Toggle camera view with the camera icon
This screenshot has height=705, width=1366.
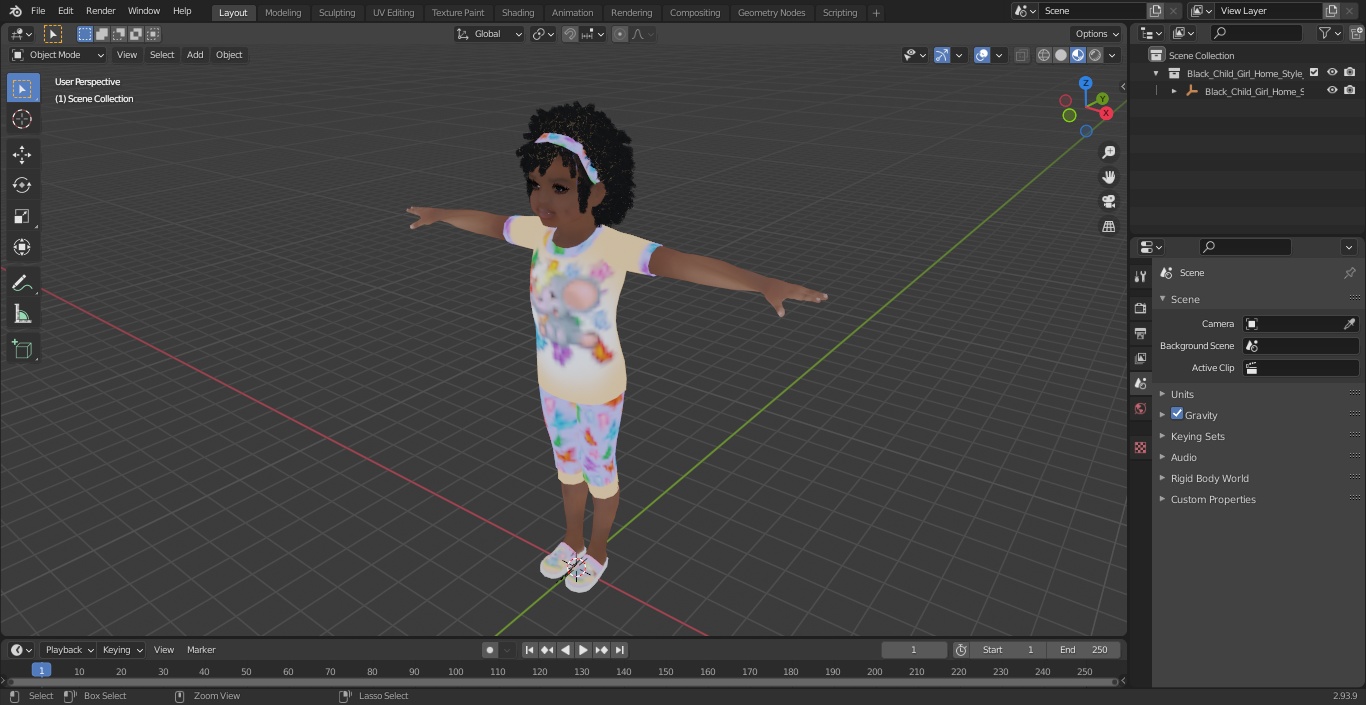point(1108,201)
